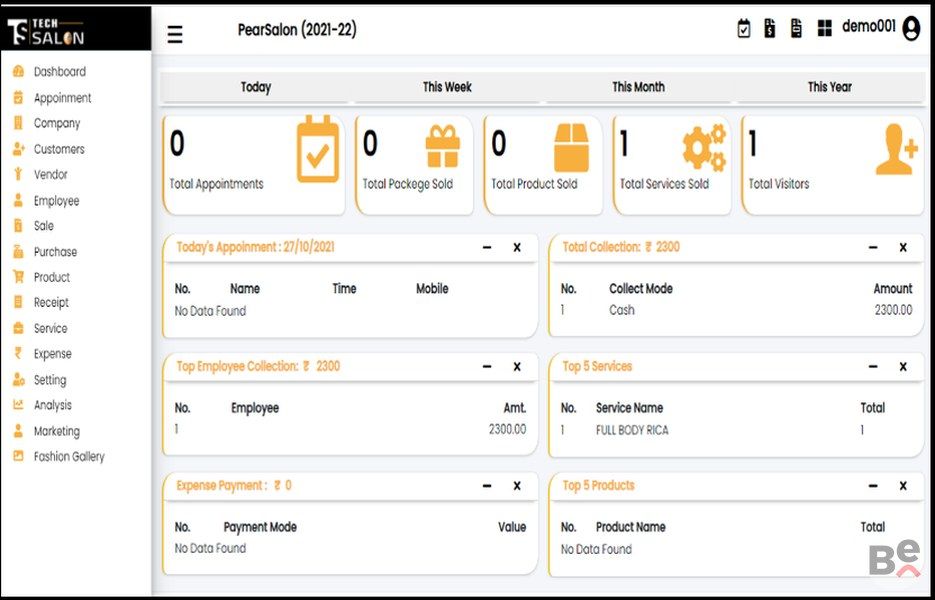Close the Expense Payment panel
Screen dimensions: 935x600
coord(517,486)
